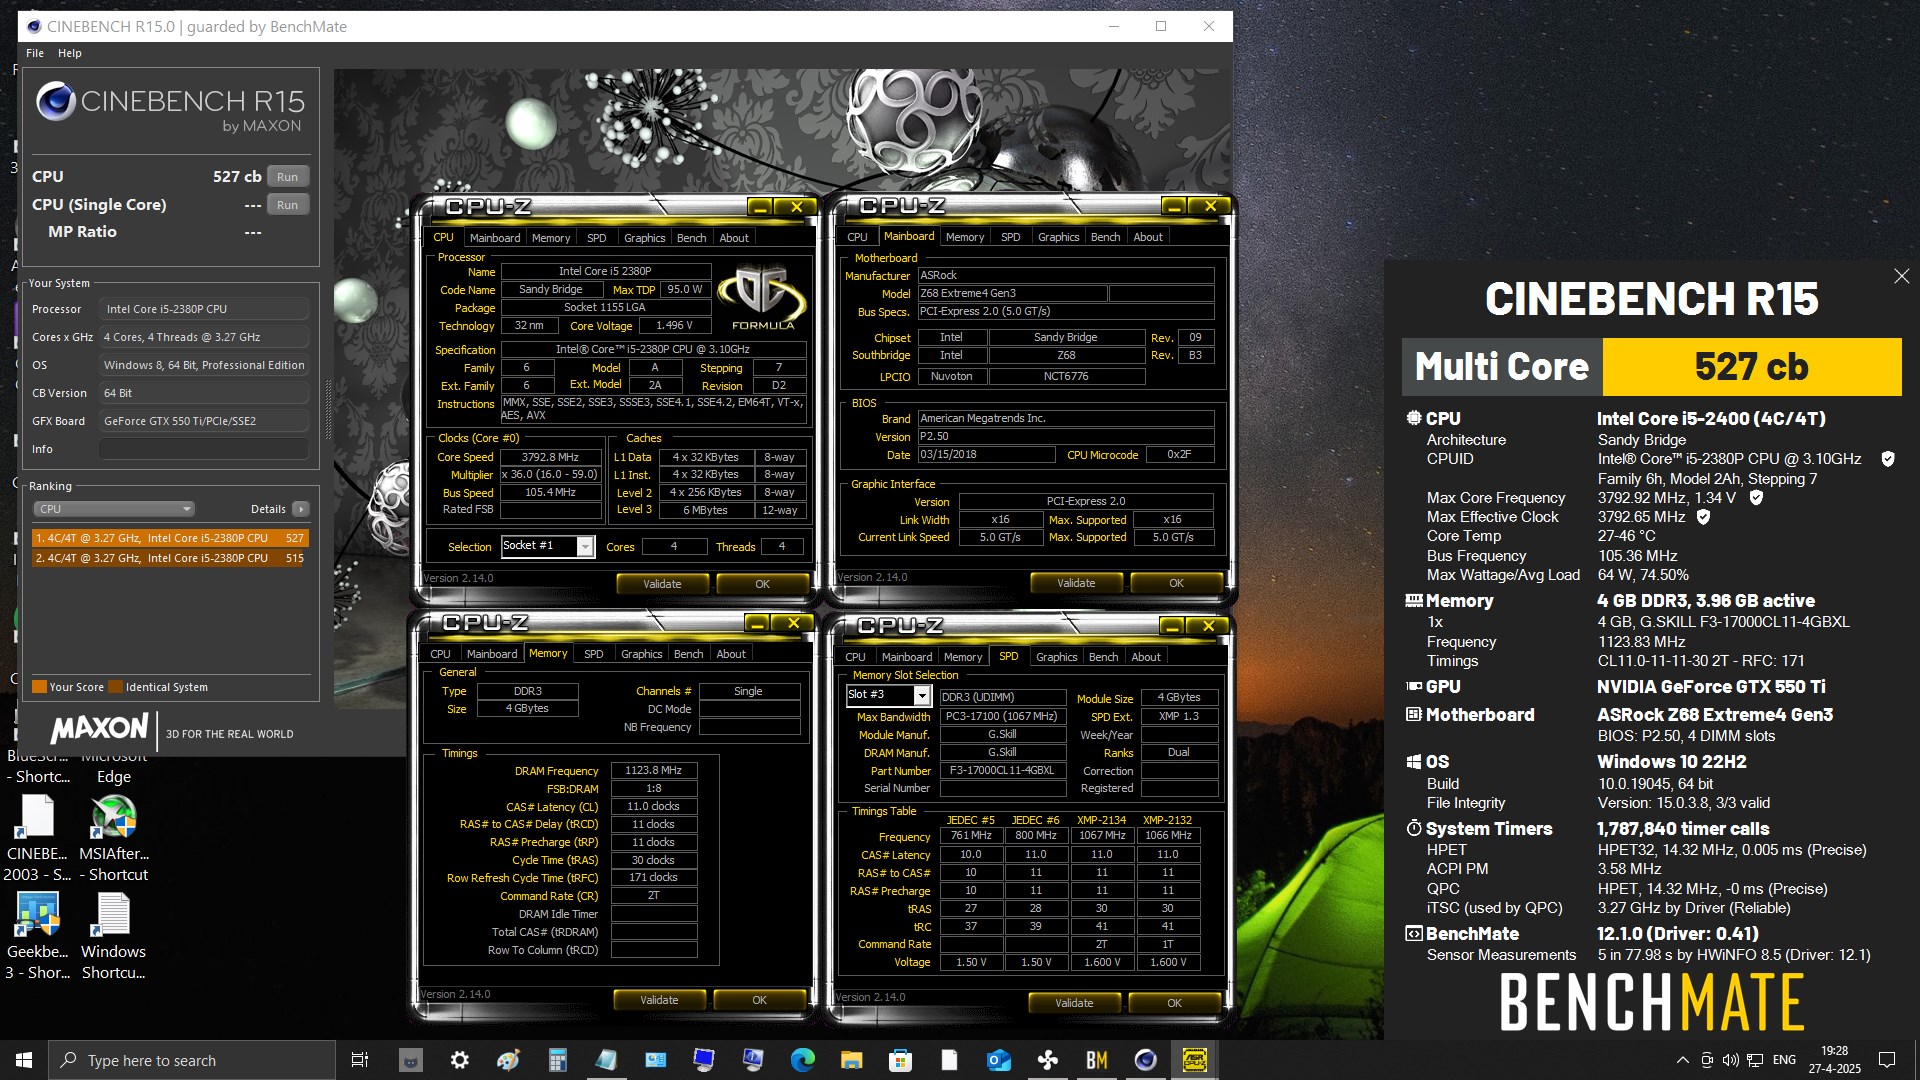The width and height of the screenshot is (1920, 1080).
Task: Open the Help menu in Cinebench
Action: pyautogui.click(x=70, y=53)
